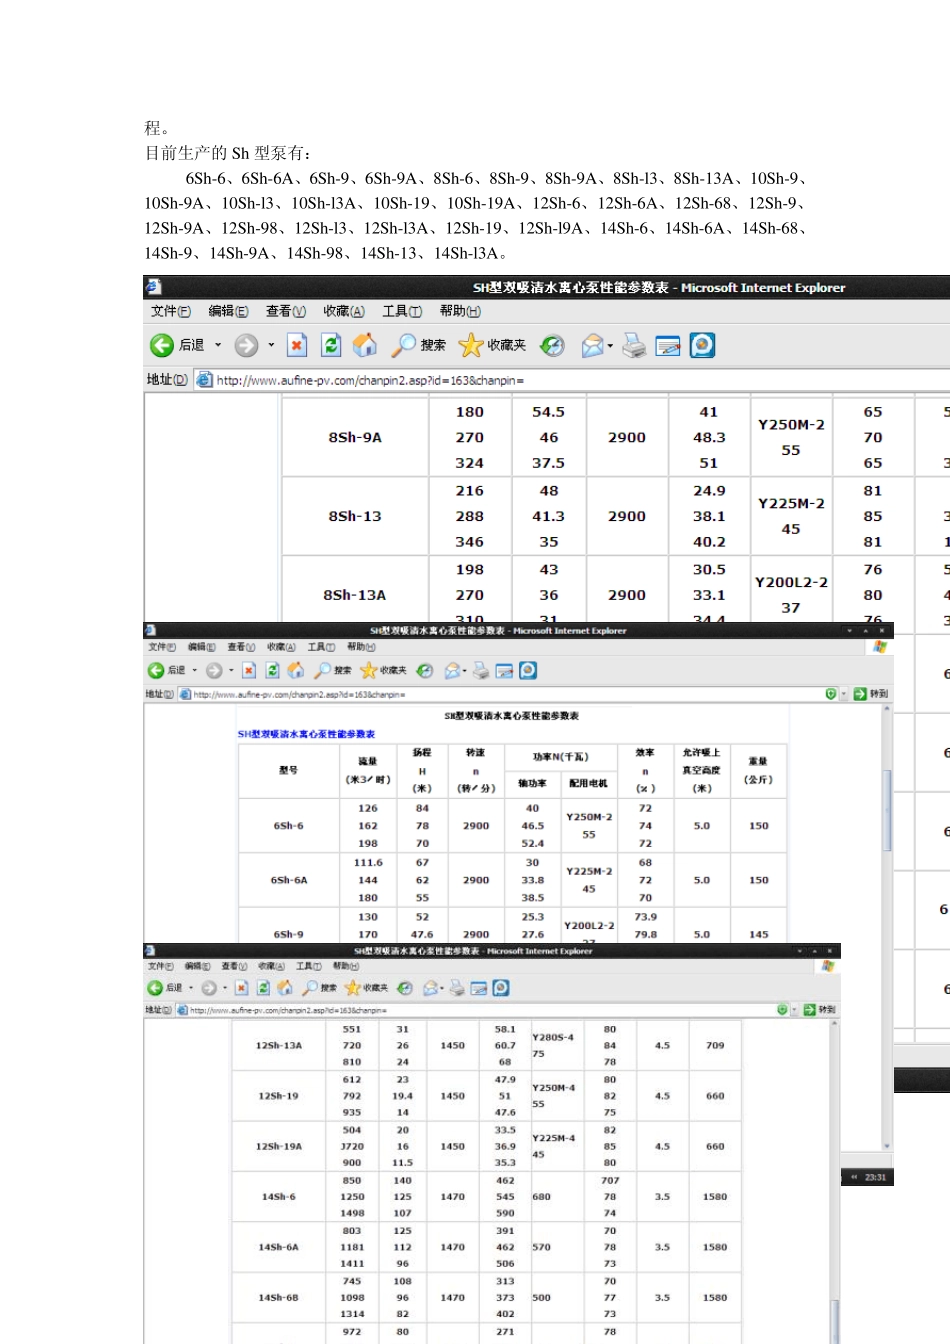
Task: Click 转到 button in the 6Sh-6 window
Action: (x=871, y=693)
